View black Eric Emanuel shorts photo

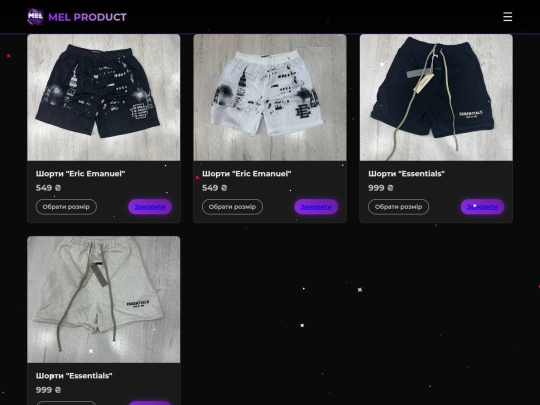(104, 97)
